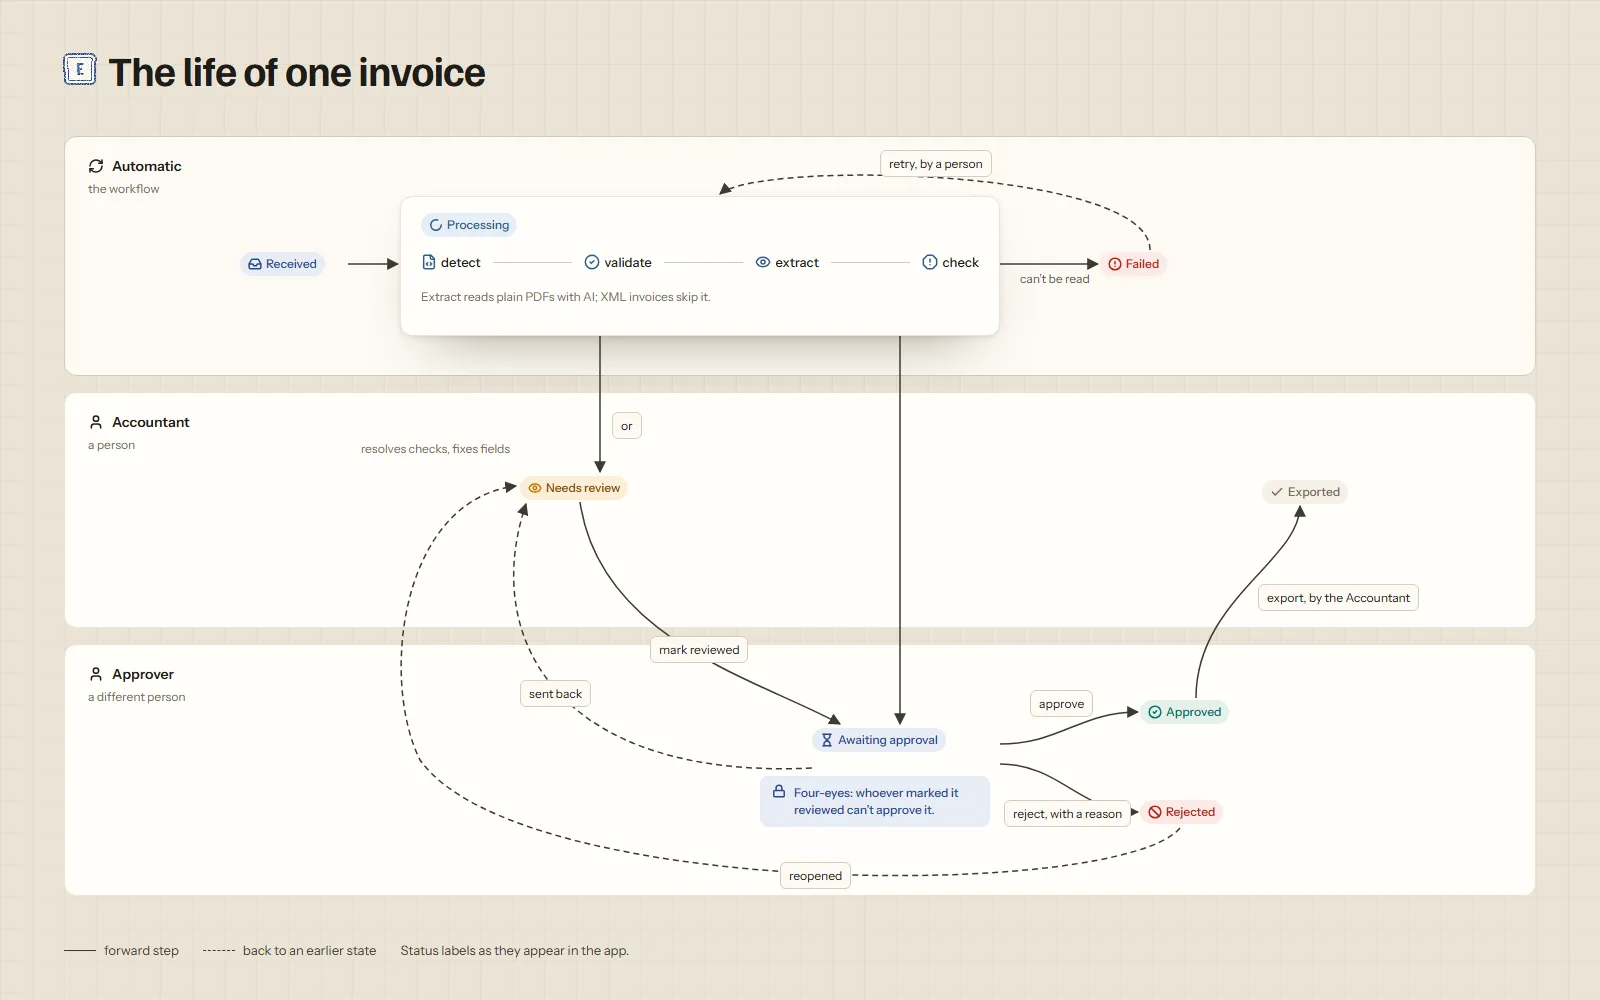Image resolution: width=1600 pixels, height=1000 pixels.
Task: Click 'a different person' subtitle text
Action: click(x=137, y=697)
